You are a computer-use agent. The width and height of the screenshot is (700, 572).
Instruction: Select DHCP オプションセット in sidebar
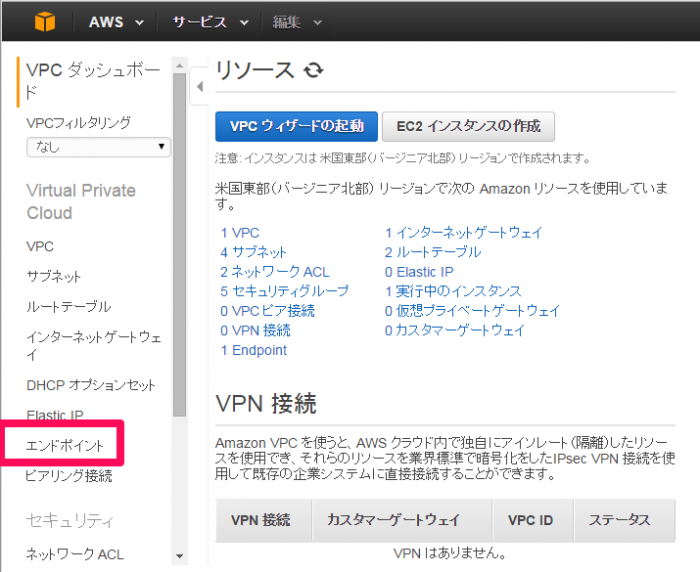(91, 385)
